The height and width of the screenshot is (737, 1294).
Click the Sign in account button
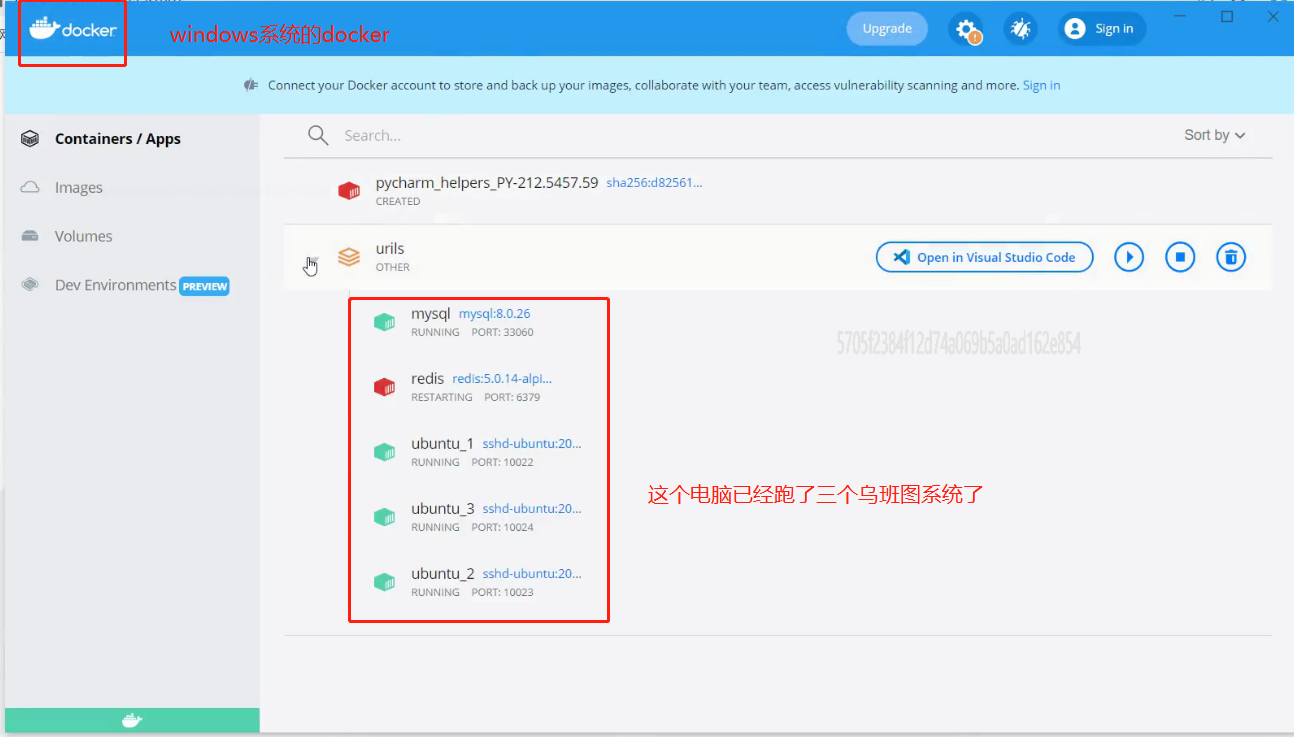click(1102, 29)
